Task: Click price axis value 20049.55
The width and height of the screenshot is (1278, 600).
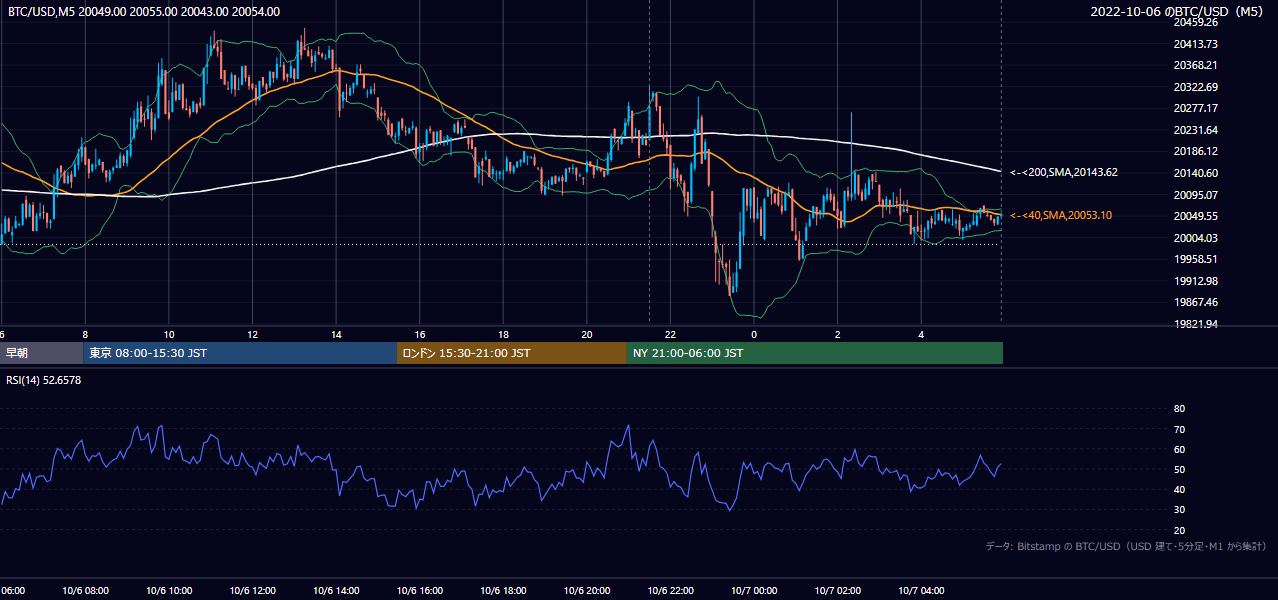Action: 1196,216
